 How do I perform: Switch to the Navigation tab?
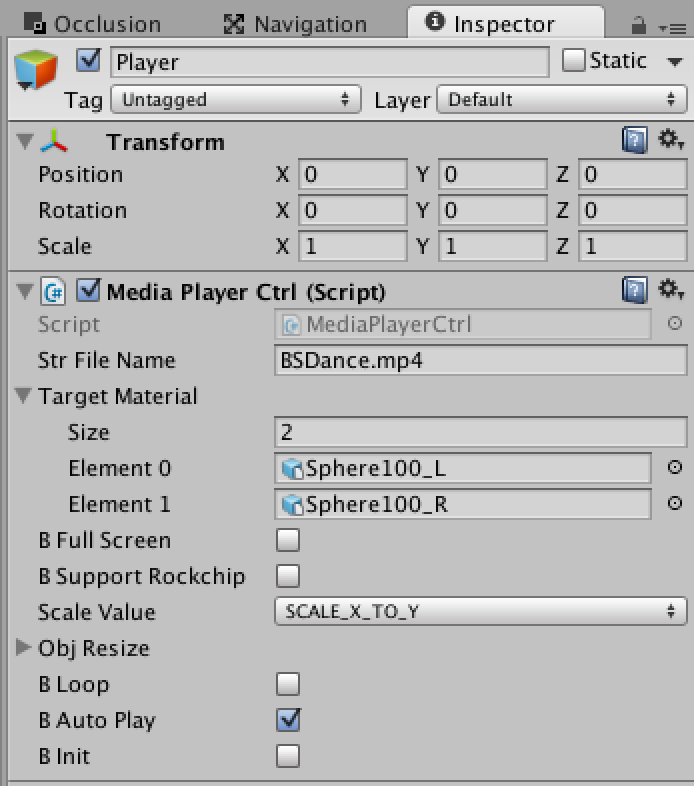pyautogui.click(x=295, y=24)
